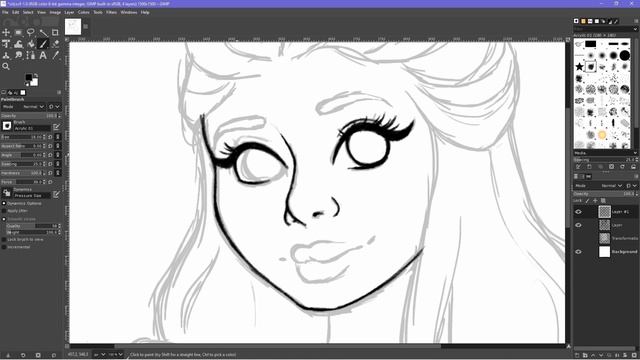Select the Eraser tool
Image resolution: width=640 pixels, height=360 pixels.
click(55, 44)
